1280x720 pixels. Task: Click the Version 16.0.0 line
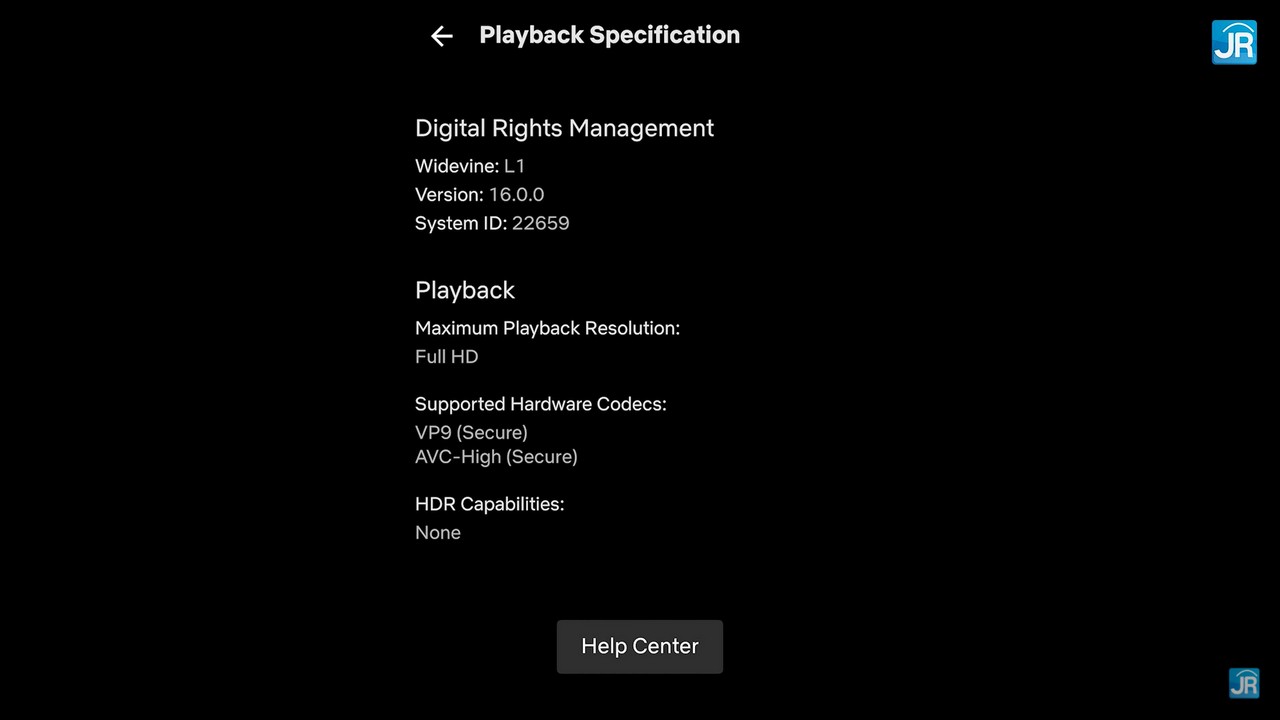480,195
